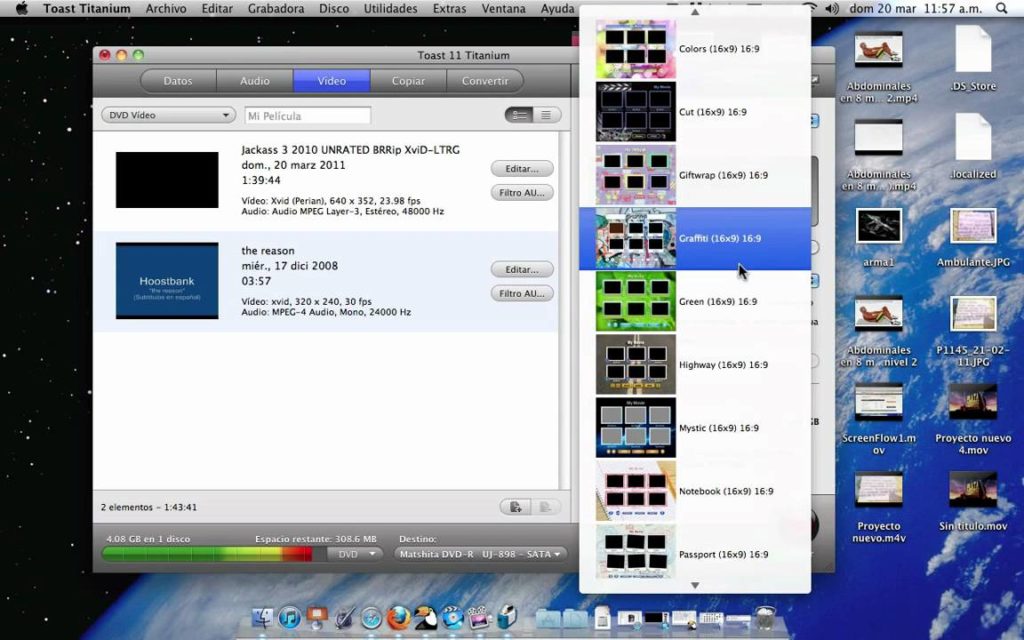Image resolution: width=1024 pixels, height=640 pixels.
Task: Select ScreenFlow1.mov desktop file
Action: [x=878, y=418]
